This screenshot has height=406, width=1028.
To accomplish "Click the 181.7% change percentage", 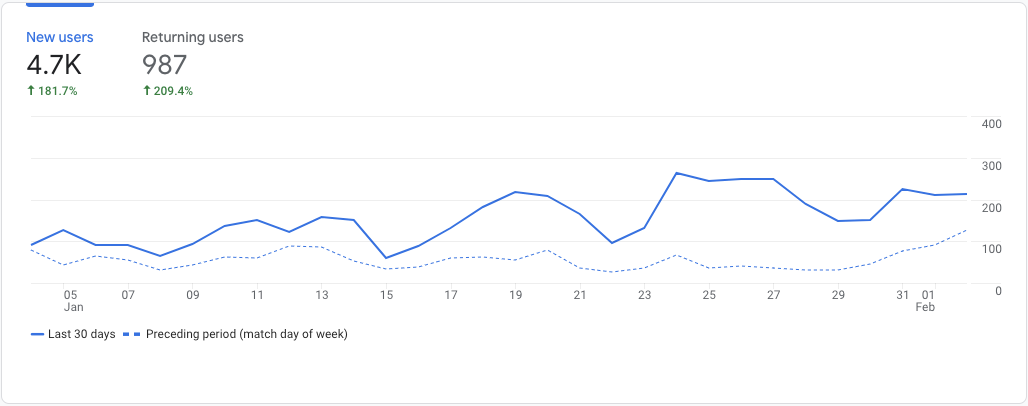I will 58,91.
